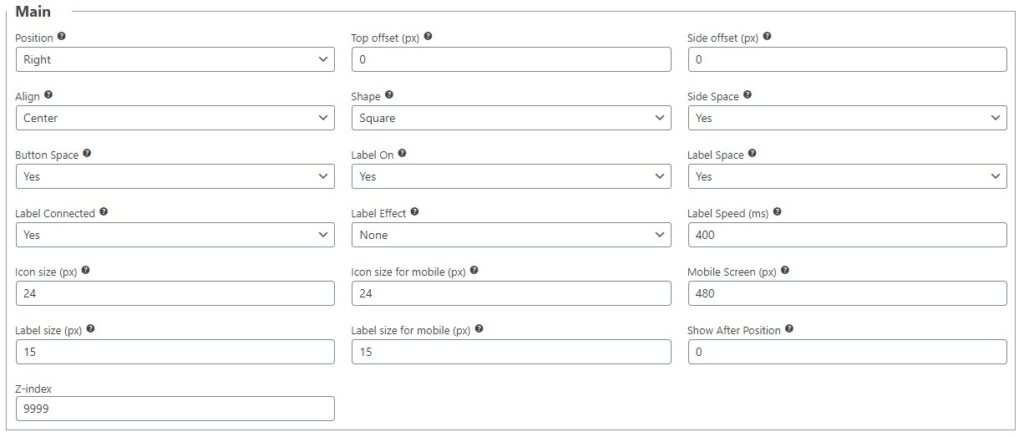
Task: Click the Shape help question mark icon
Action: (x=389, y=95)
